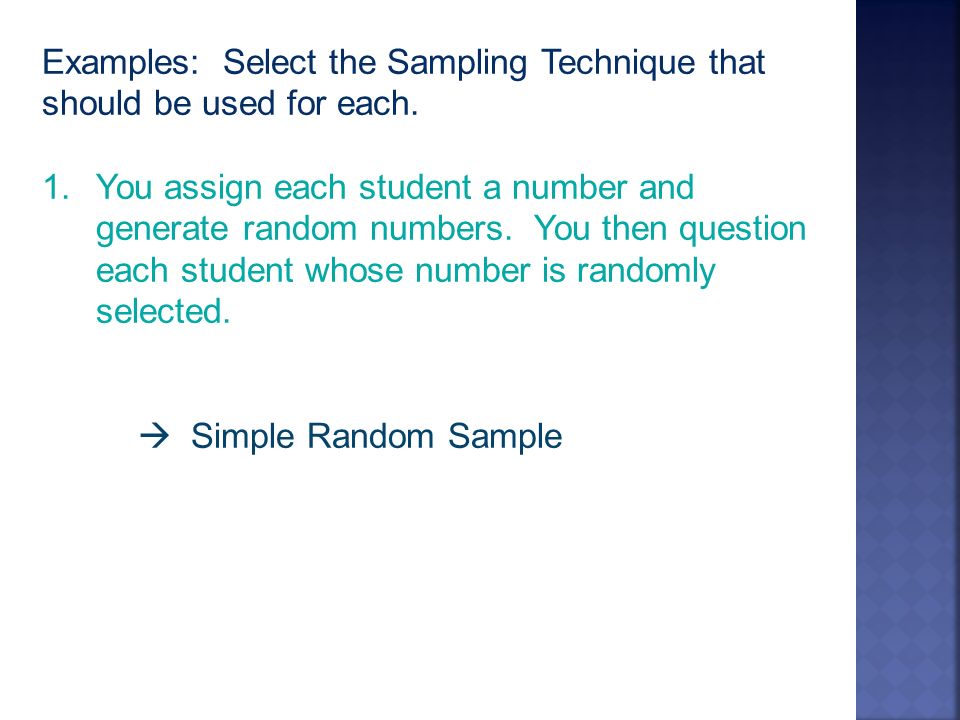Click the word 'Simple' in the answer
The width and height of the screenshot is (960, 720).
point(242,437)
